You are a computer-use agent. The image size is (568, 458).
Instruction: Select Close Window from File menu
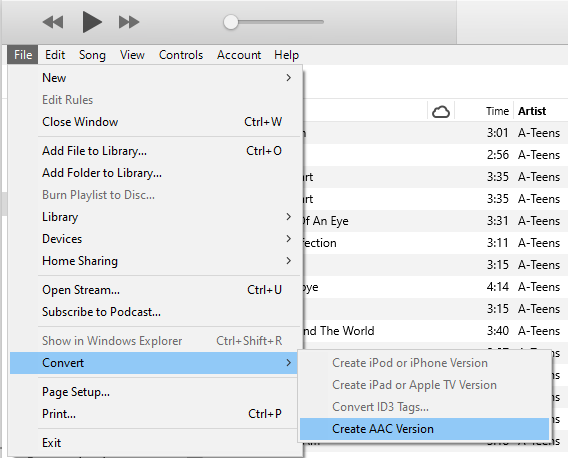[155, 122]
